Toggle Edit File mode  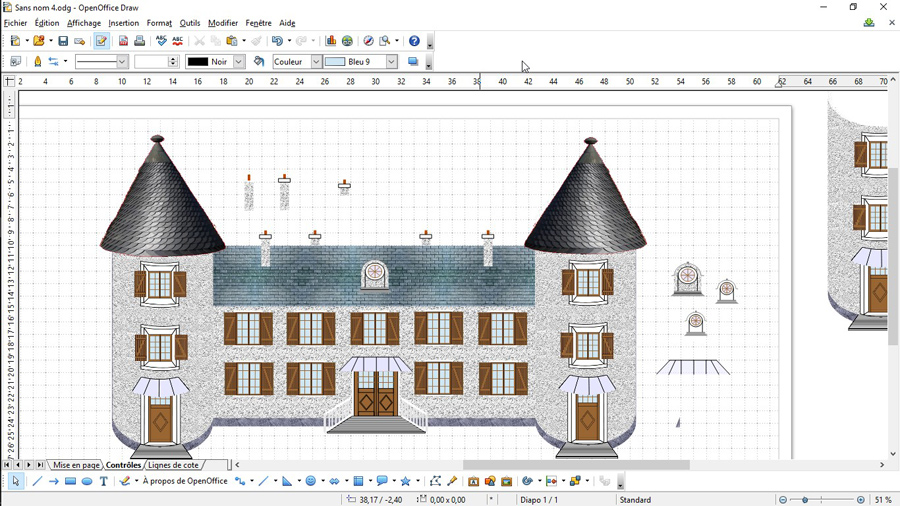[x=101, y=41]
